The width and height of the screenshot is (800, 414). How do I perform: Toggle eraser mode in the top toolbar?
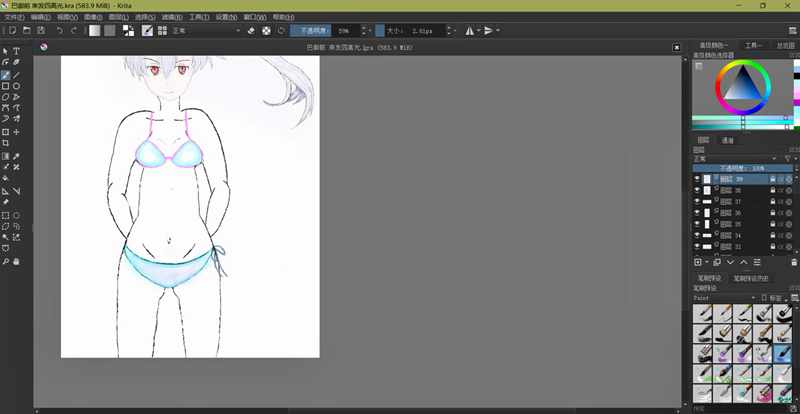tap(251, 31)
